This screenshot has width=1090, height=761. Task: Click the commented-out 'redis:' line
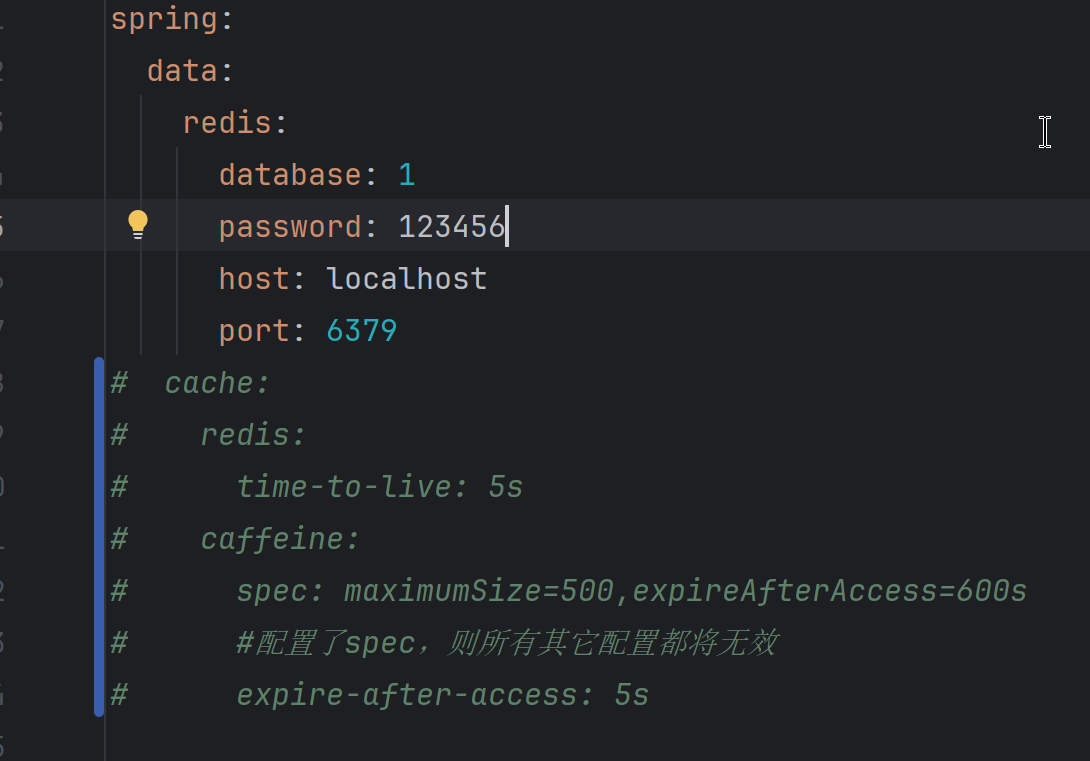(253, 435)
